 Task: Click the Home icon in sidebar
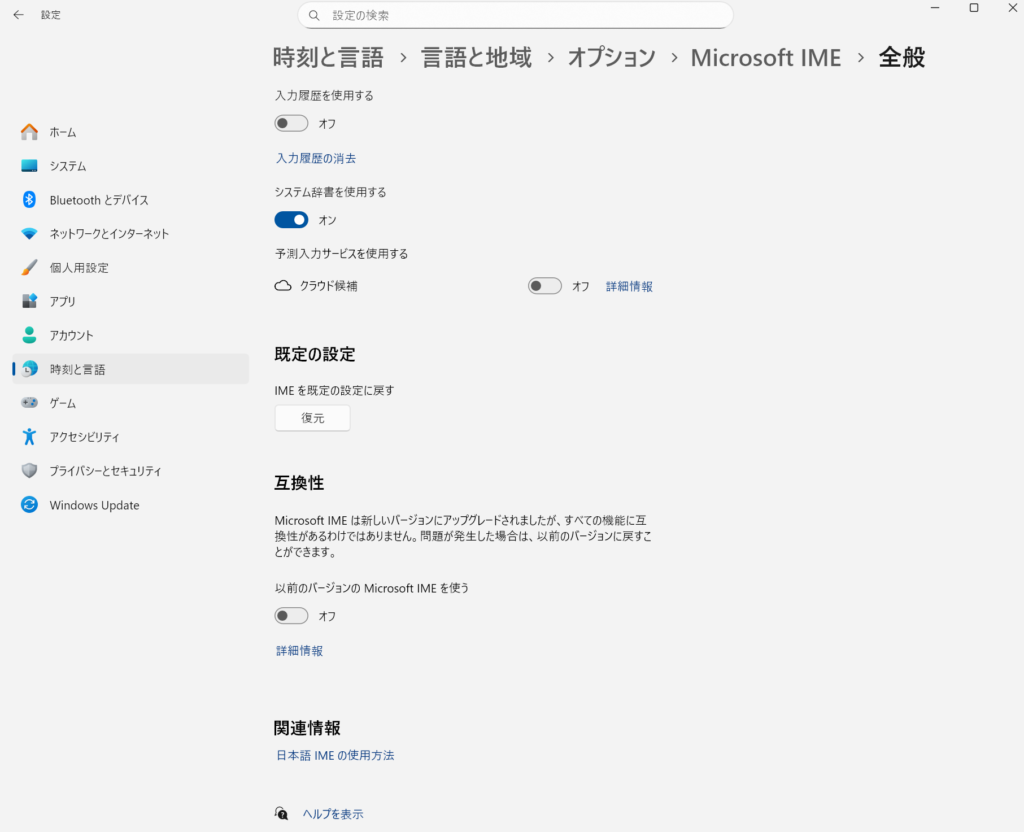coord(29,132)
